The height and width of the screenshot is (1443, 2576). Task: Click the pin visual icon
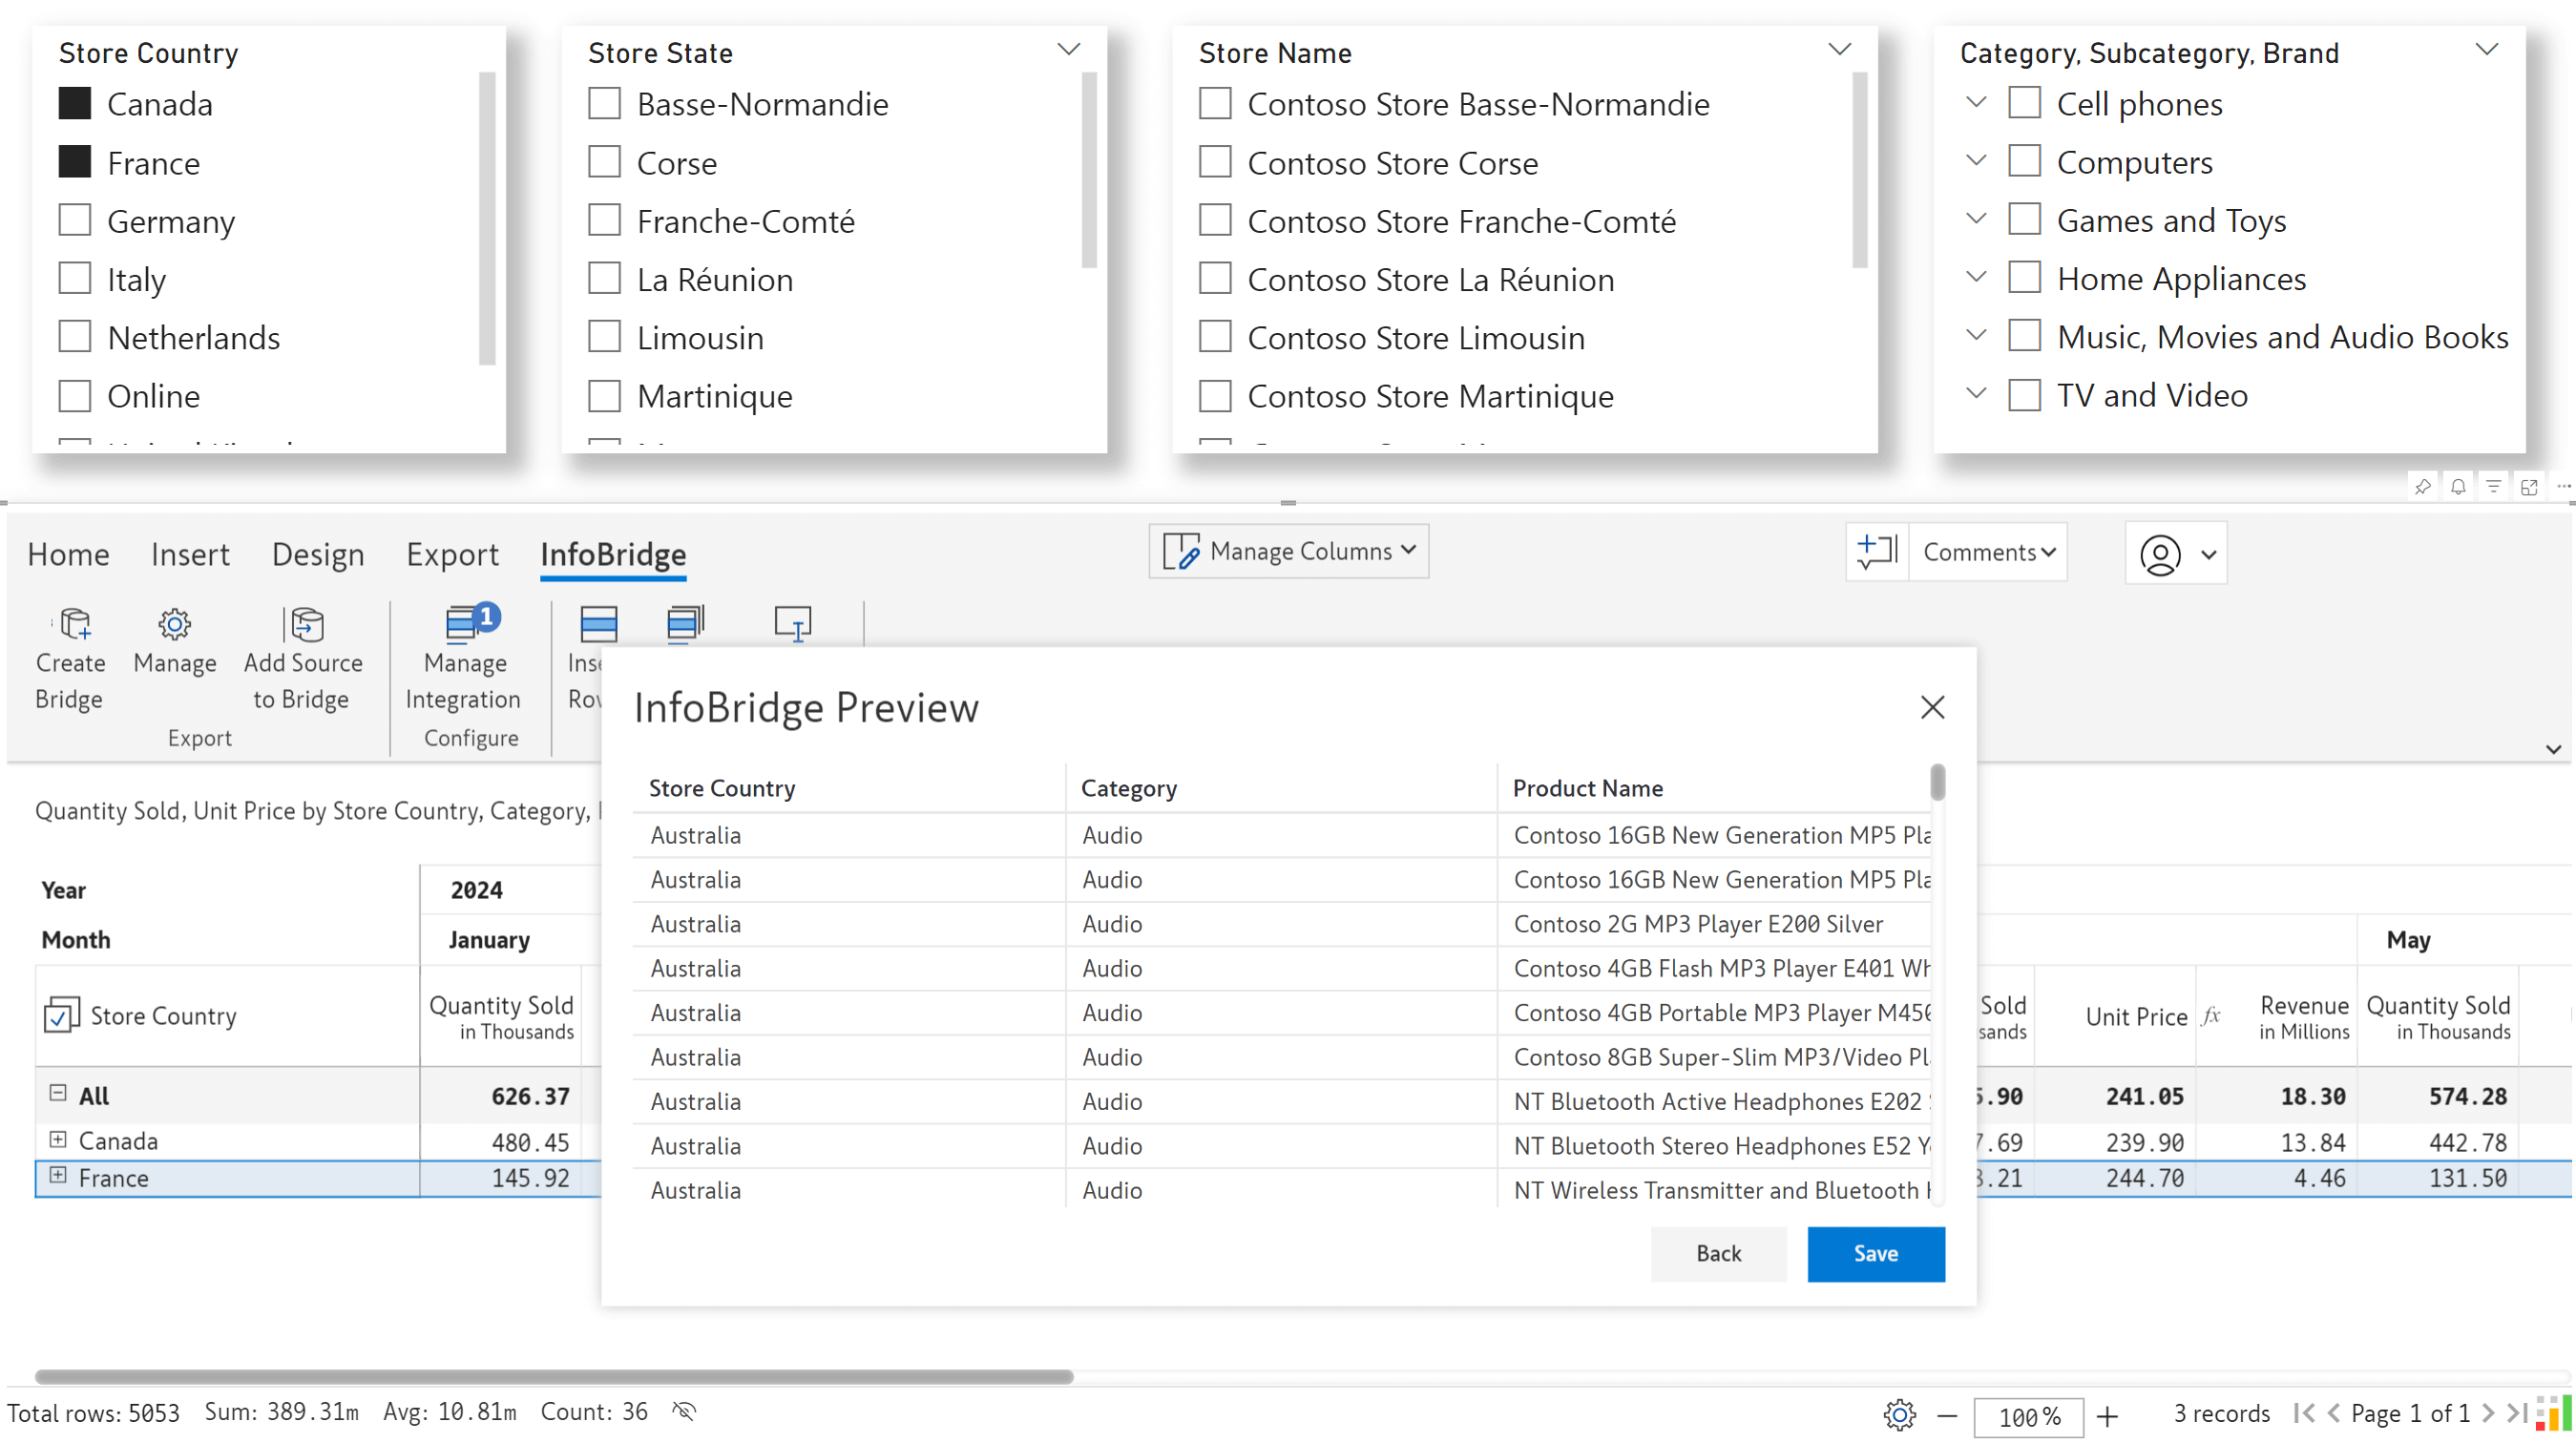[x=2422, y=487]
